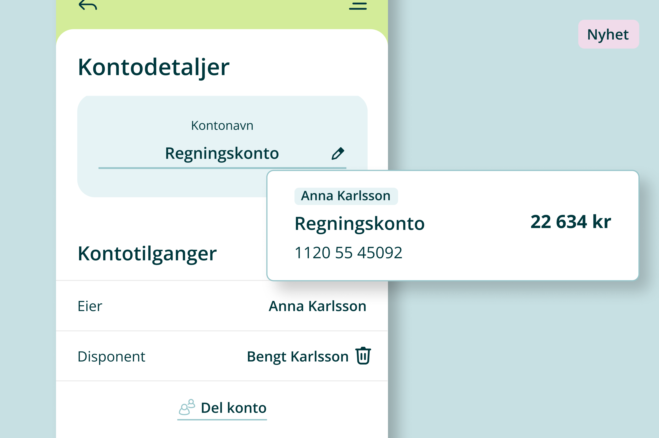Open the hamburger menu
Viewport: 659px width, 438px height.
[x=358, y=6]
